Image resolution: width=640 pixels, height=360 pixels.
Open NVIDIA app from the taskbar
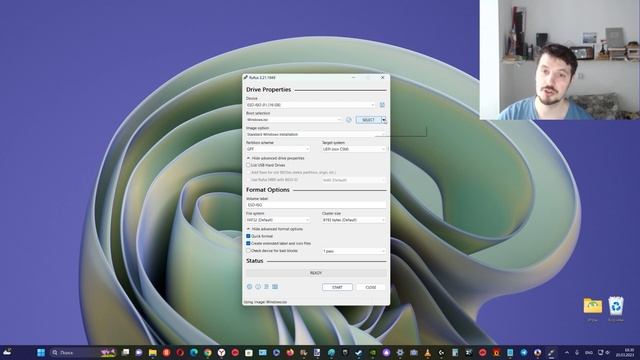click(x=373, y=353)
